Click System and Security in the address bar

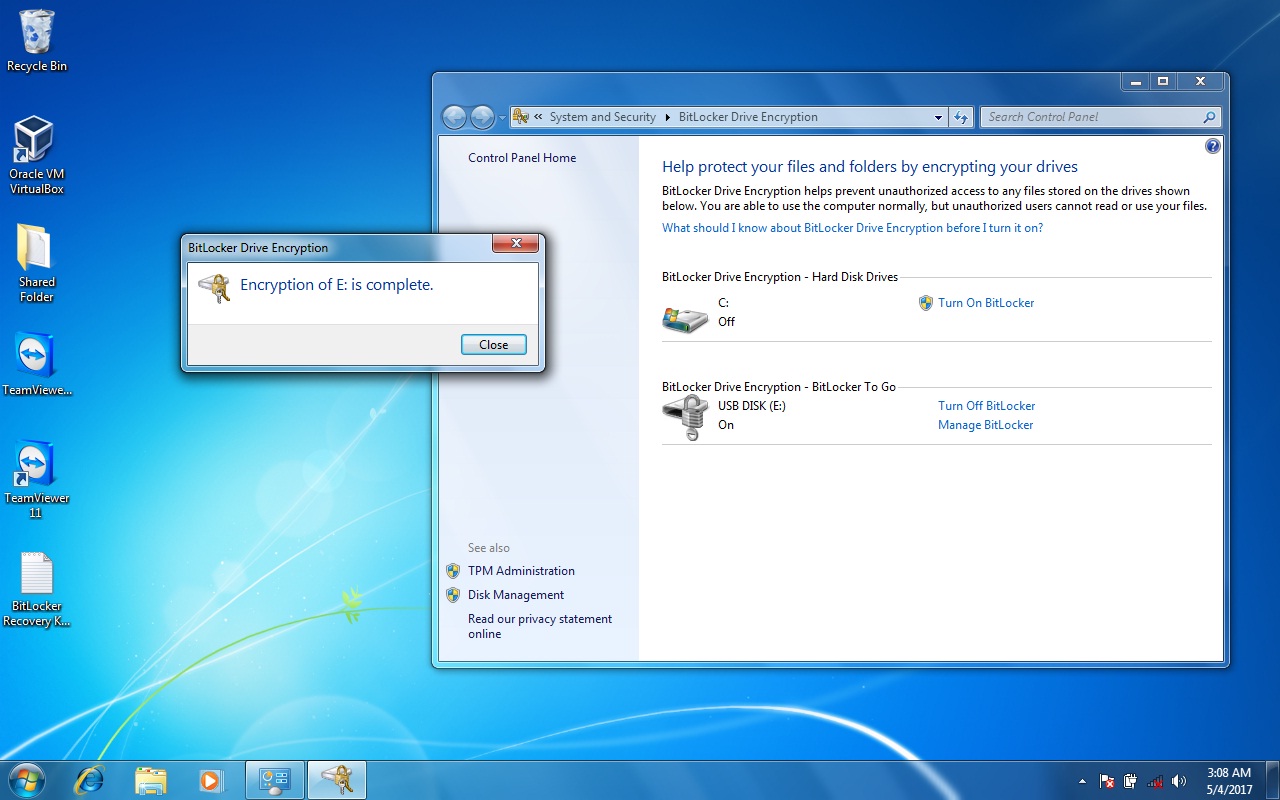[x=603, y=117]
